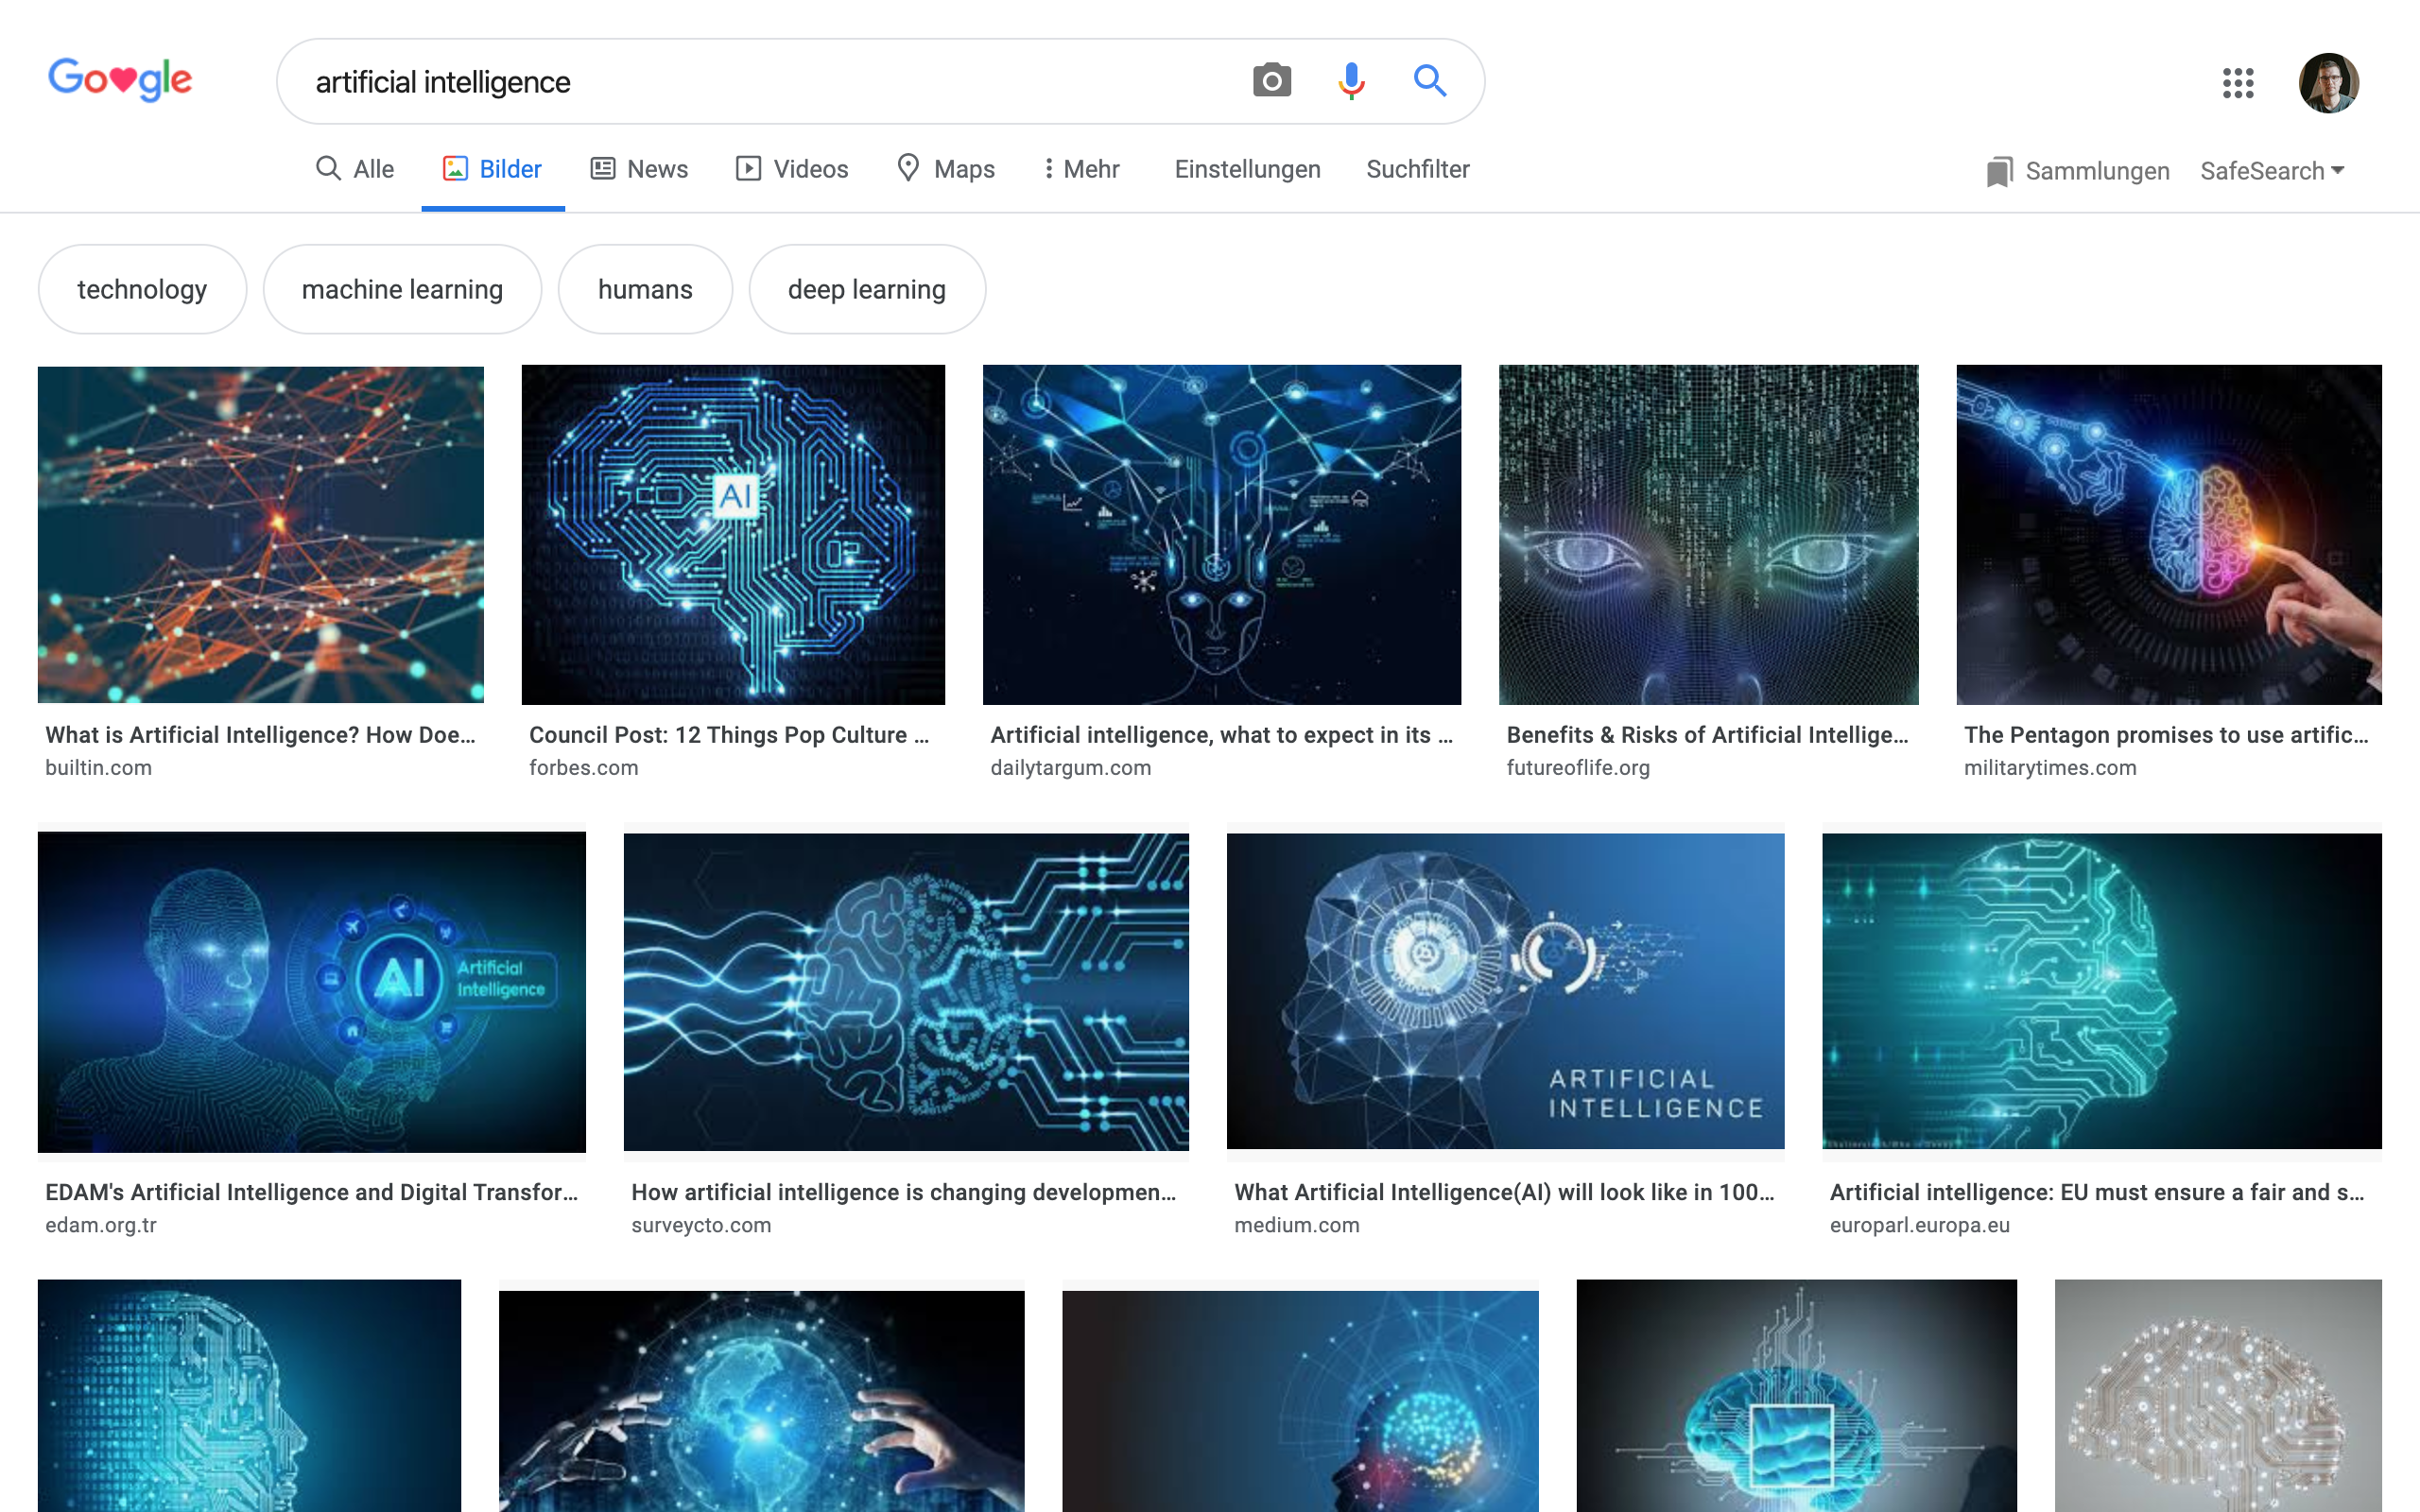Open the orange network image from builtin.com

click(x=261, y=534)
